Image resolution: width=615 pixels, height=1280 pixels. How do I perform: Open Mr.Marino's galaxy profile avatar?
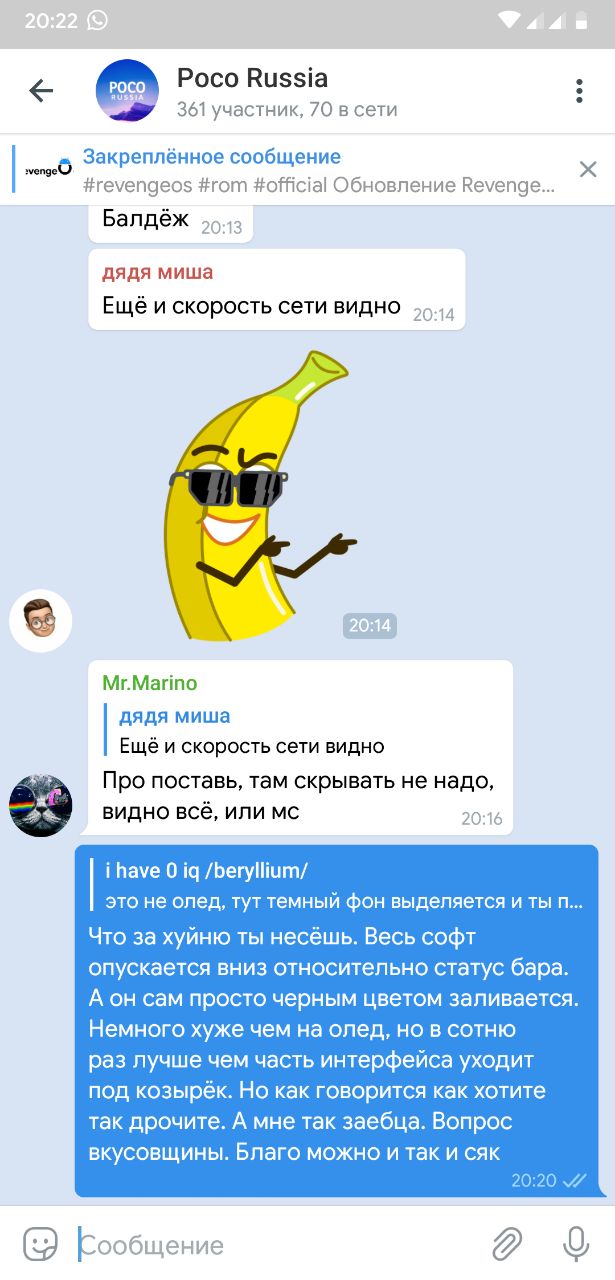click(x=41, y=805)
